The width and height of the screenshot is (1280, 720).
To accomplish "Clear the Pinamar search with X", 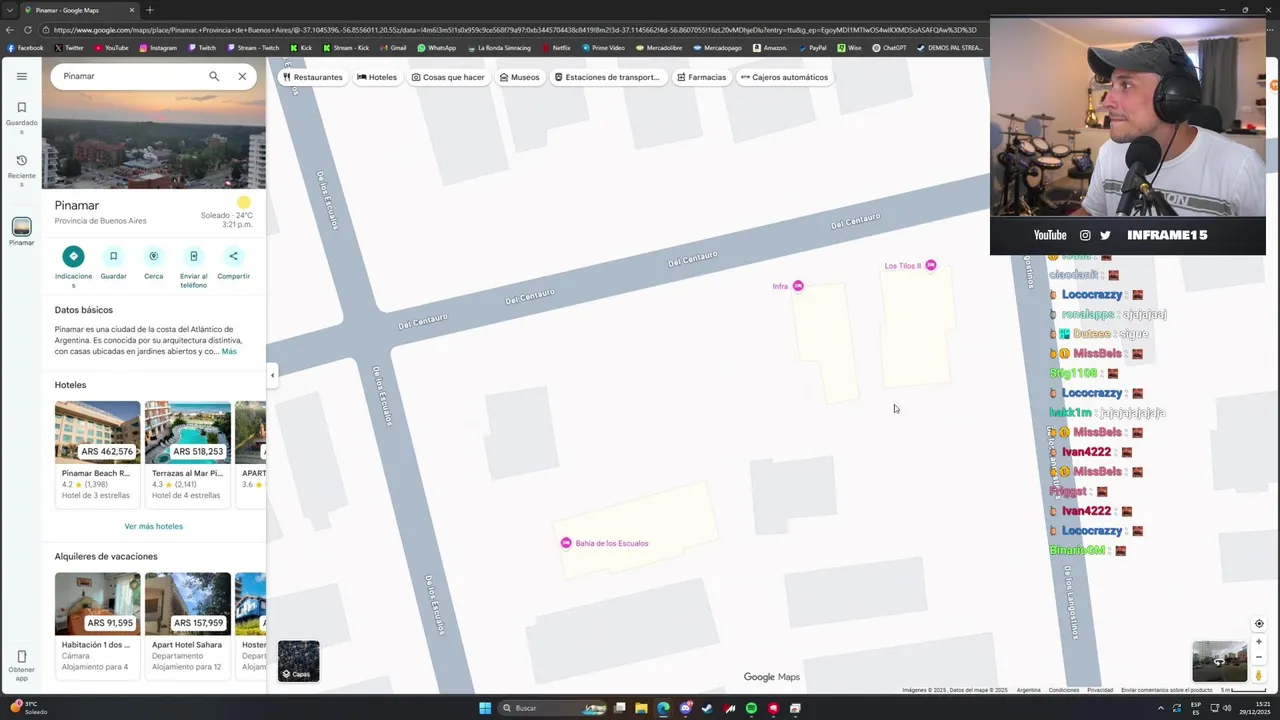I will click(x=242, y=76).
